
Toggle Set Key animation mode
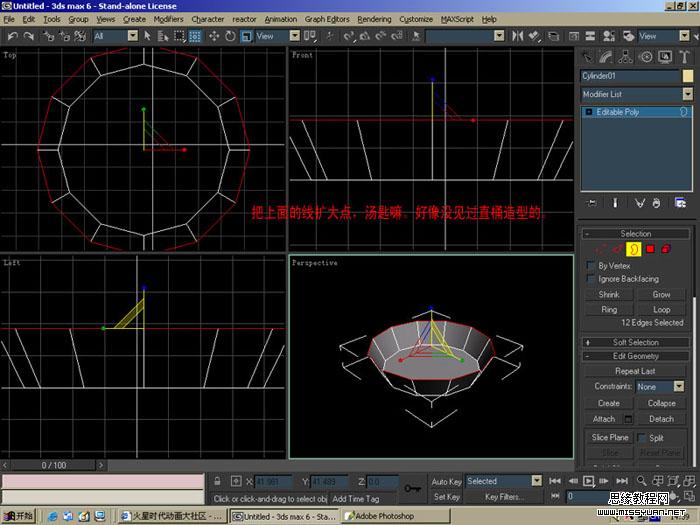tap(446, 497)
